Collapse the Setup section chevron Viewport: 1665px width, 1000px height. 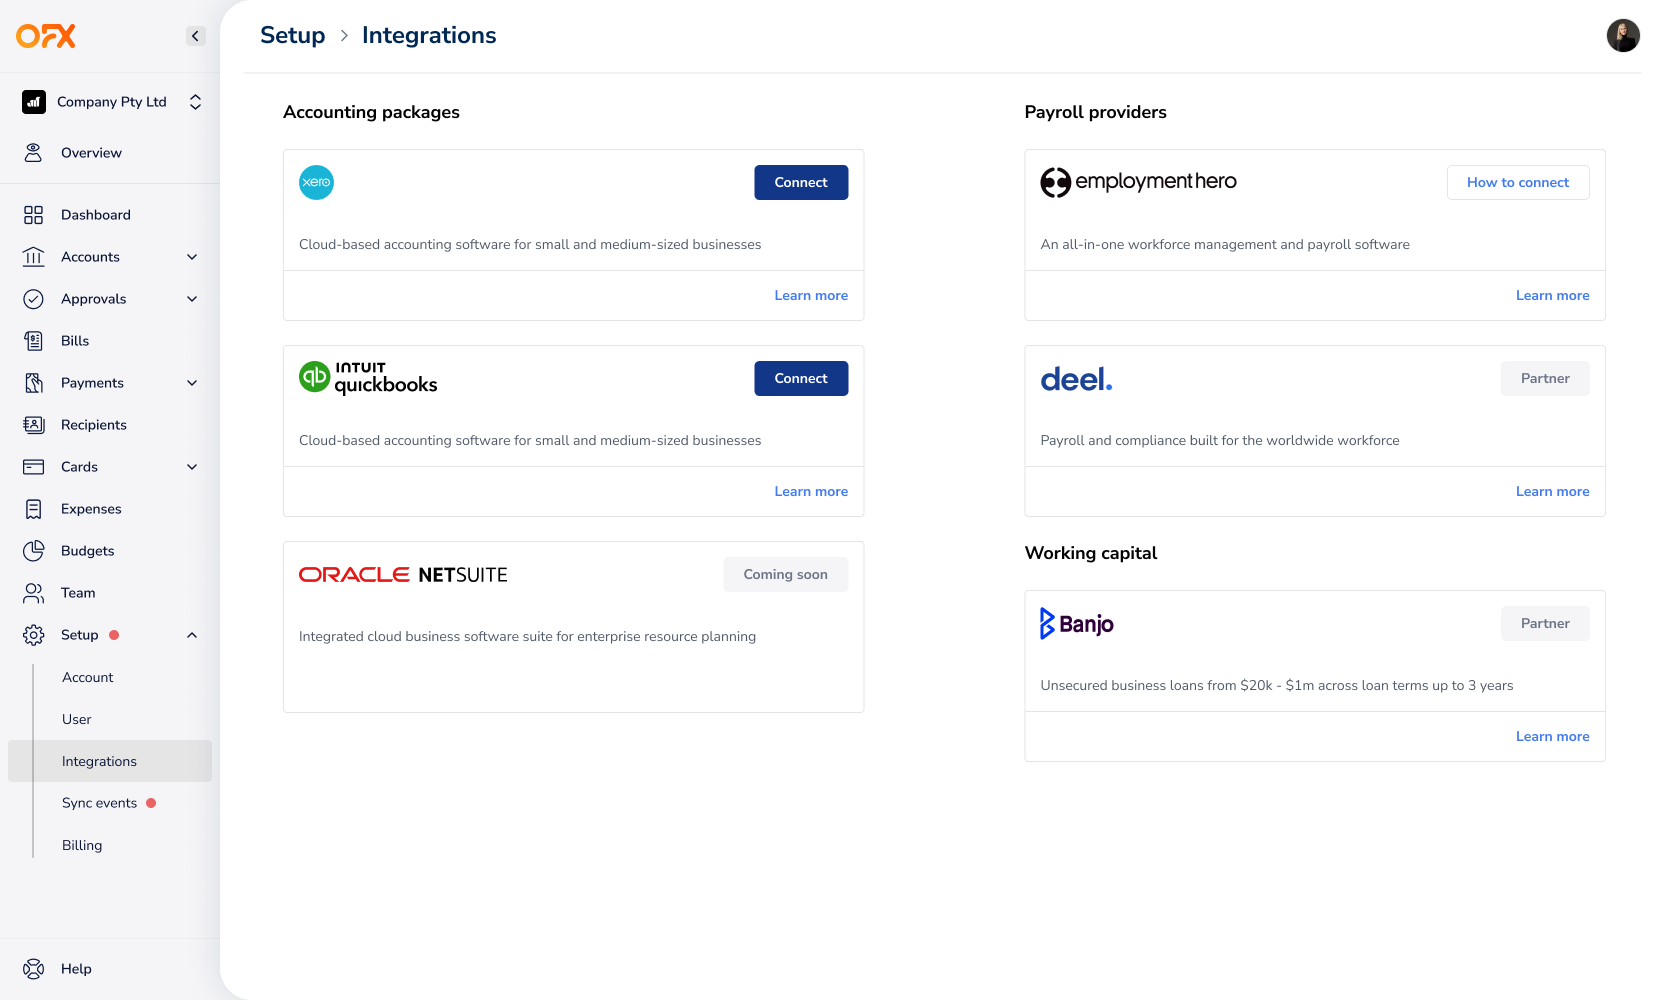tap(192, 635)
